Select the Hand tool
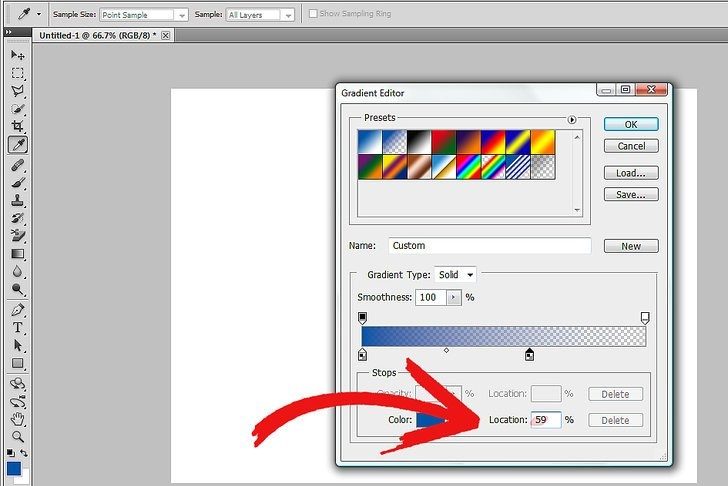 tap(18, 418)
